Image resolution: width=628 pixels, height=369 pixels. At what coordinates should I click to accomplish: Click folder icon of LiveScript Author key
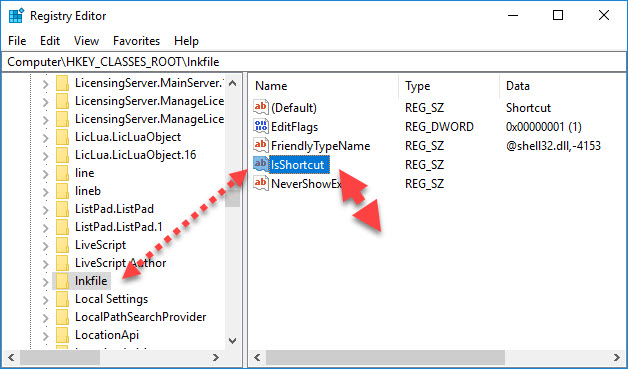coord(62,263)
